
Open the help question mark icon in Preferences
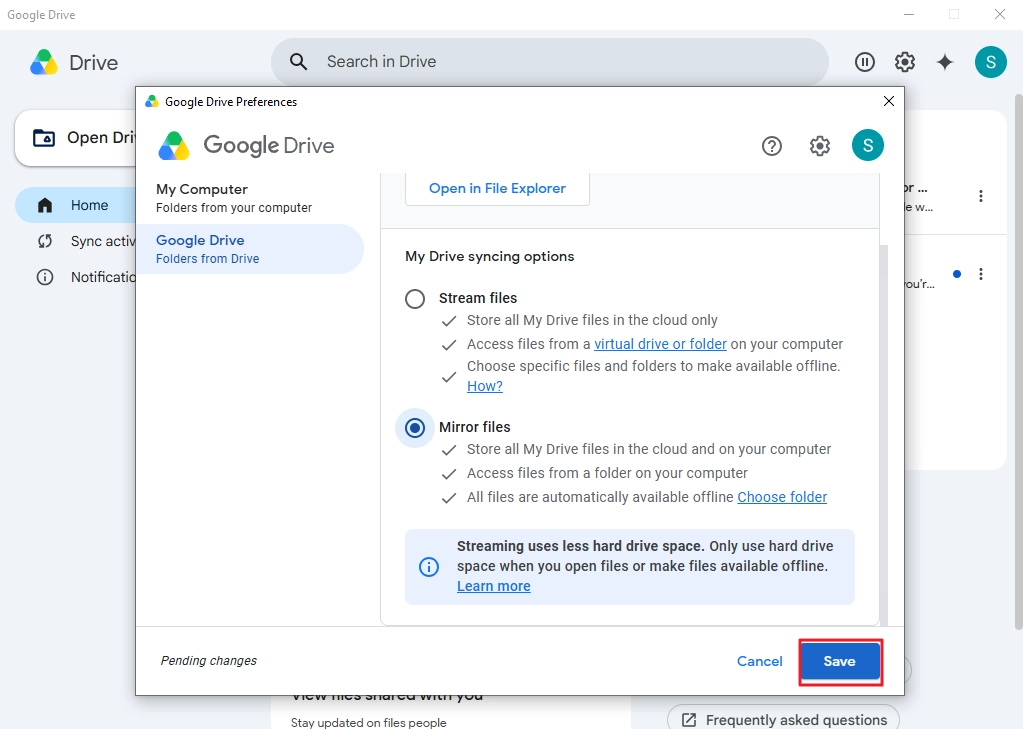pos(772,146)
